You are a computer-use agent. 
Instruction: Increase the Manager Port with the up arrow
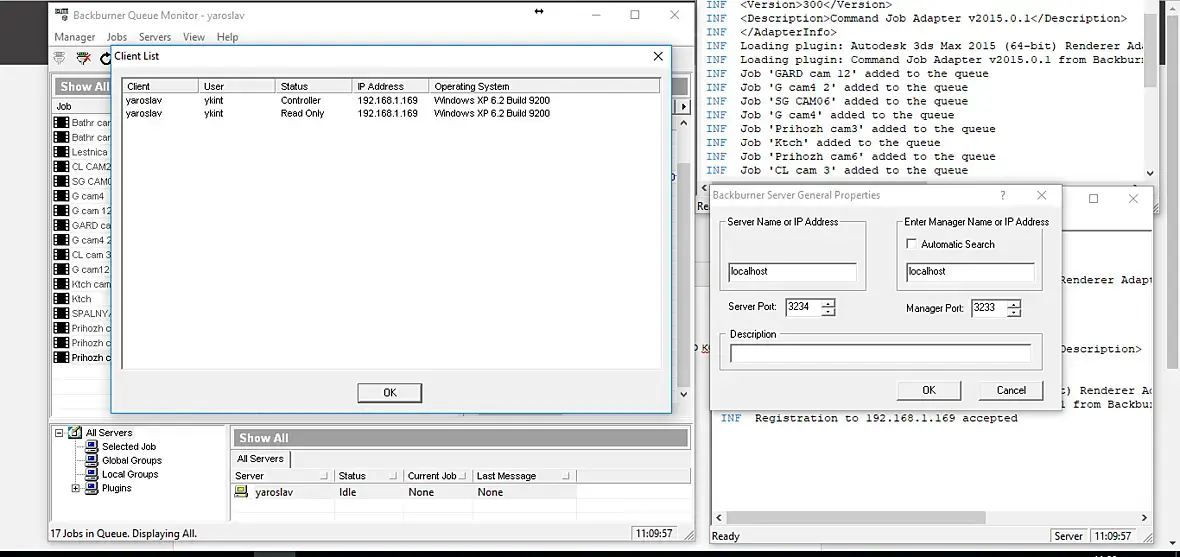pyautogui.click(x=1014, y=303)
